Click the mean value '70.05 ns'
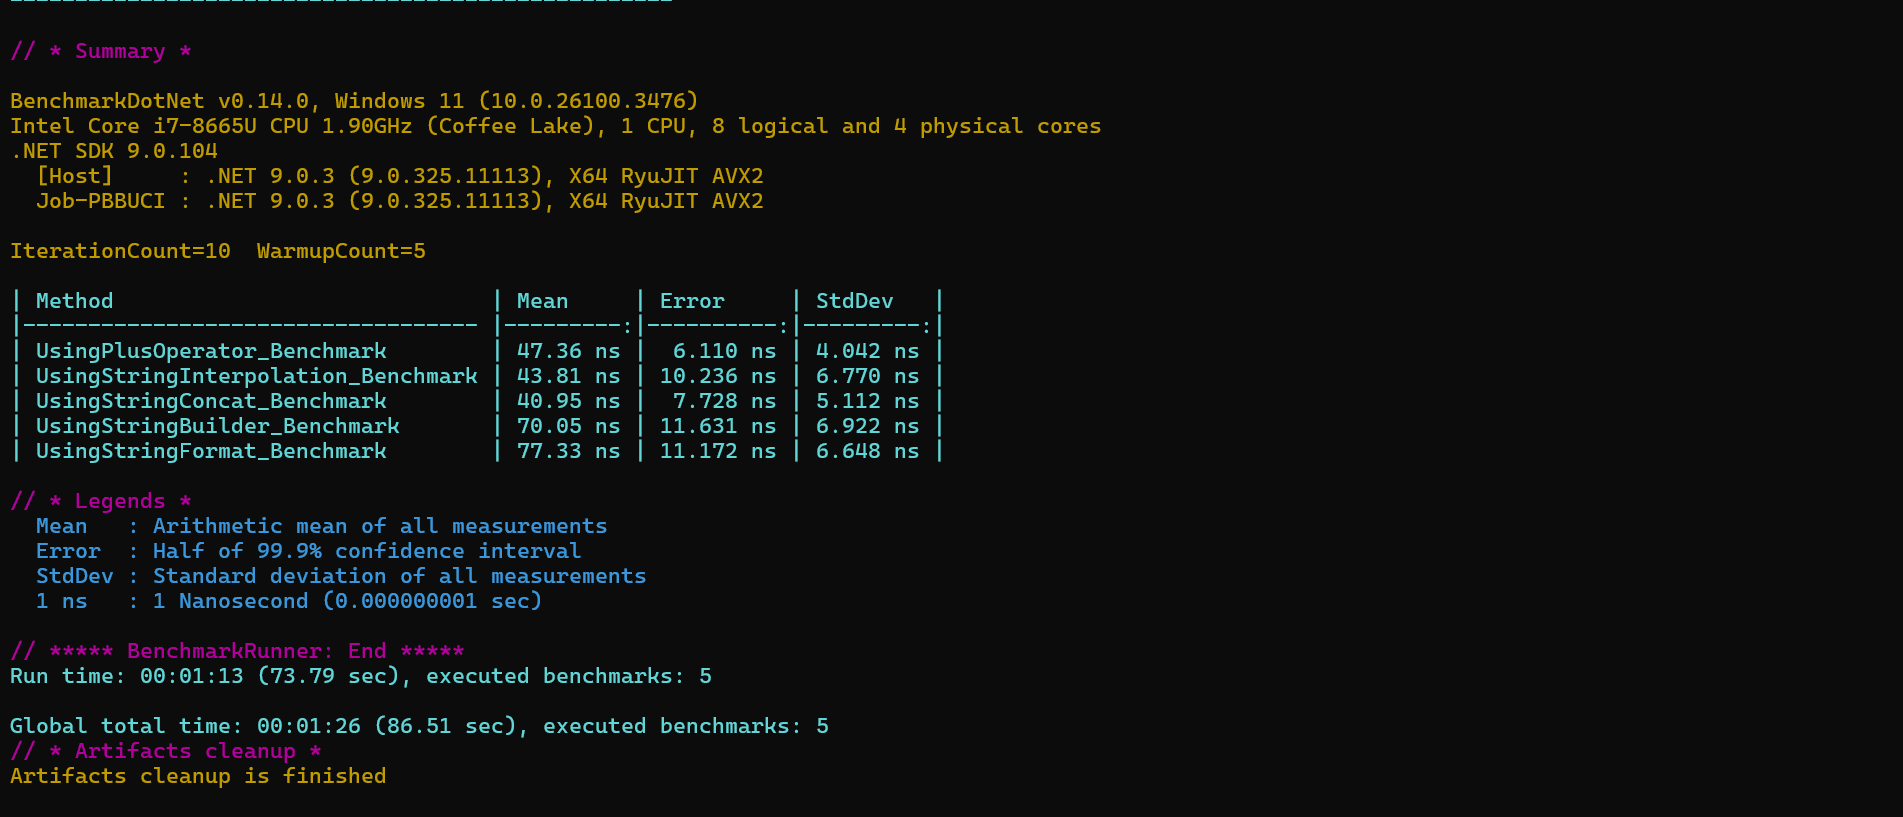The image size is (1903, 817). 568,426
